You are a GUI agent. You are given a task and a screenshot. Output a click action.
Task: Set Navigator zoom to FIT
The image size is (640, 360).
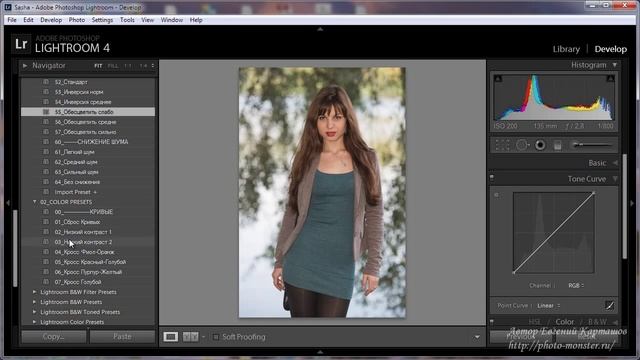coord(98,66)
